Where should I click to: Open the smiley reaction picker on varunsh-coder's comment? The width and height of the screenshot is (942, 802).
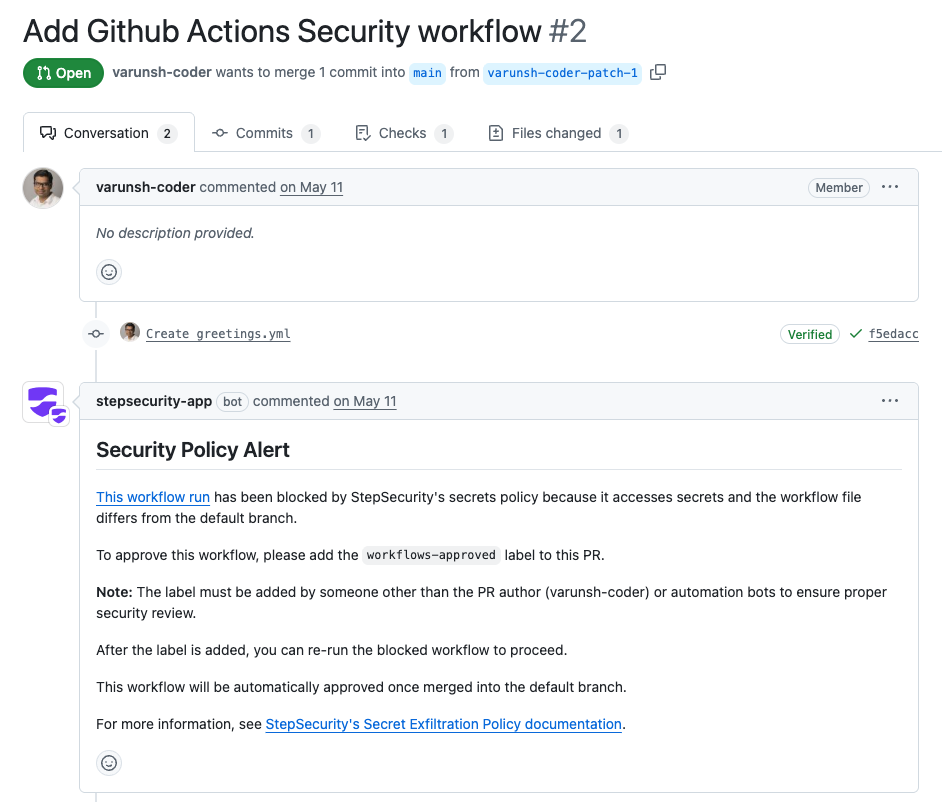tap(108, 271)
